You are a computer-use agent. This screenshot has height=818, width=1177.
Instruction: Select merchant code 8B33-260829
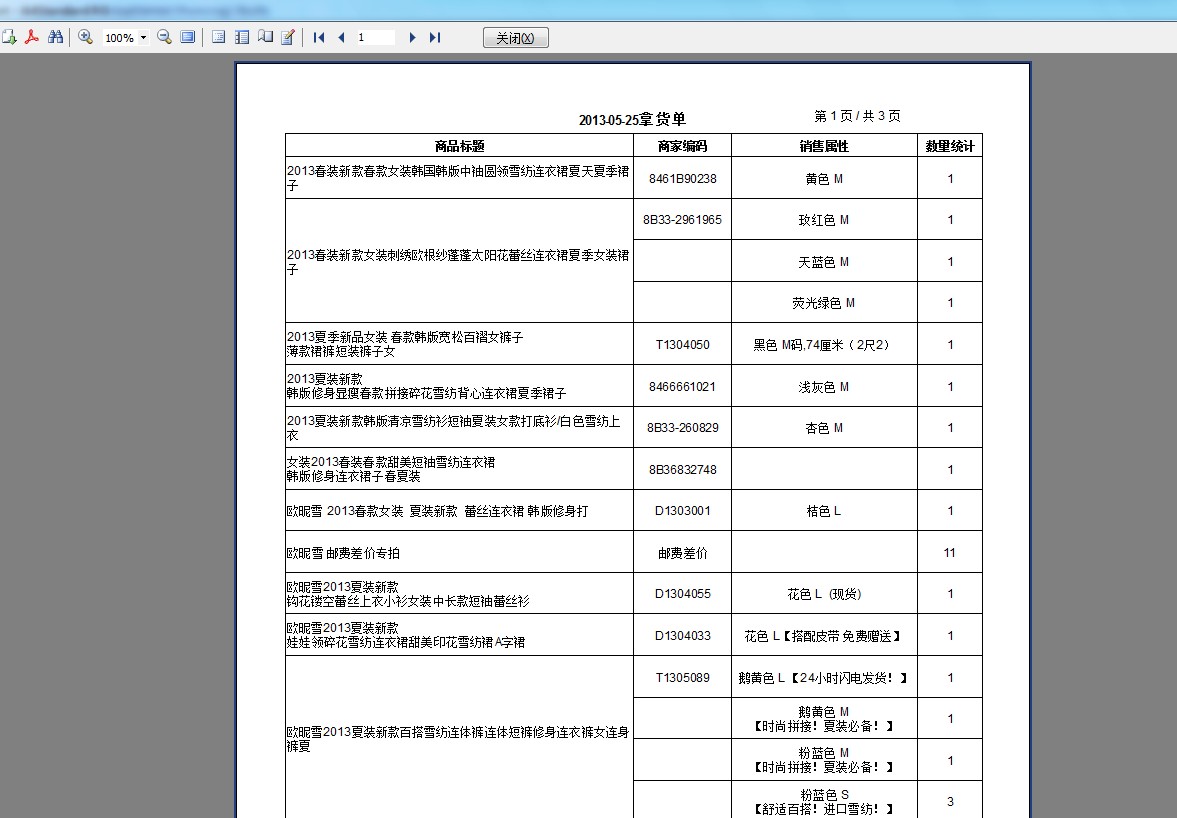(x=682, y=428)
